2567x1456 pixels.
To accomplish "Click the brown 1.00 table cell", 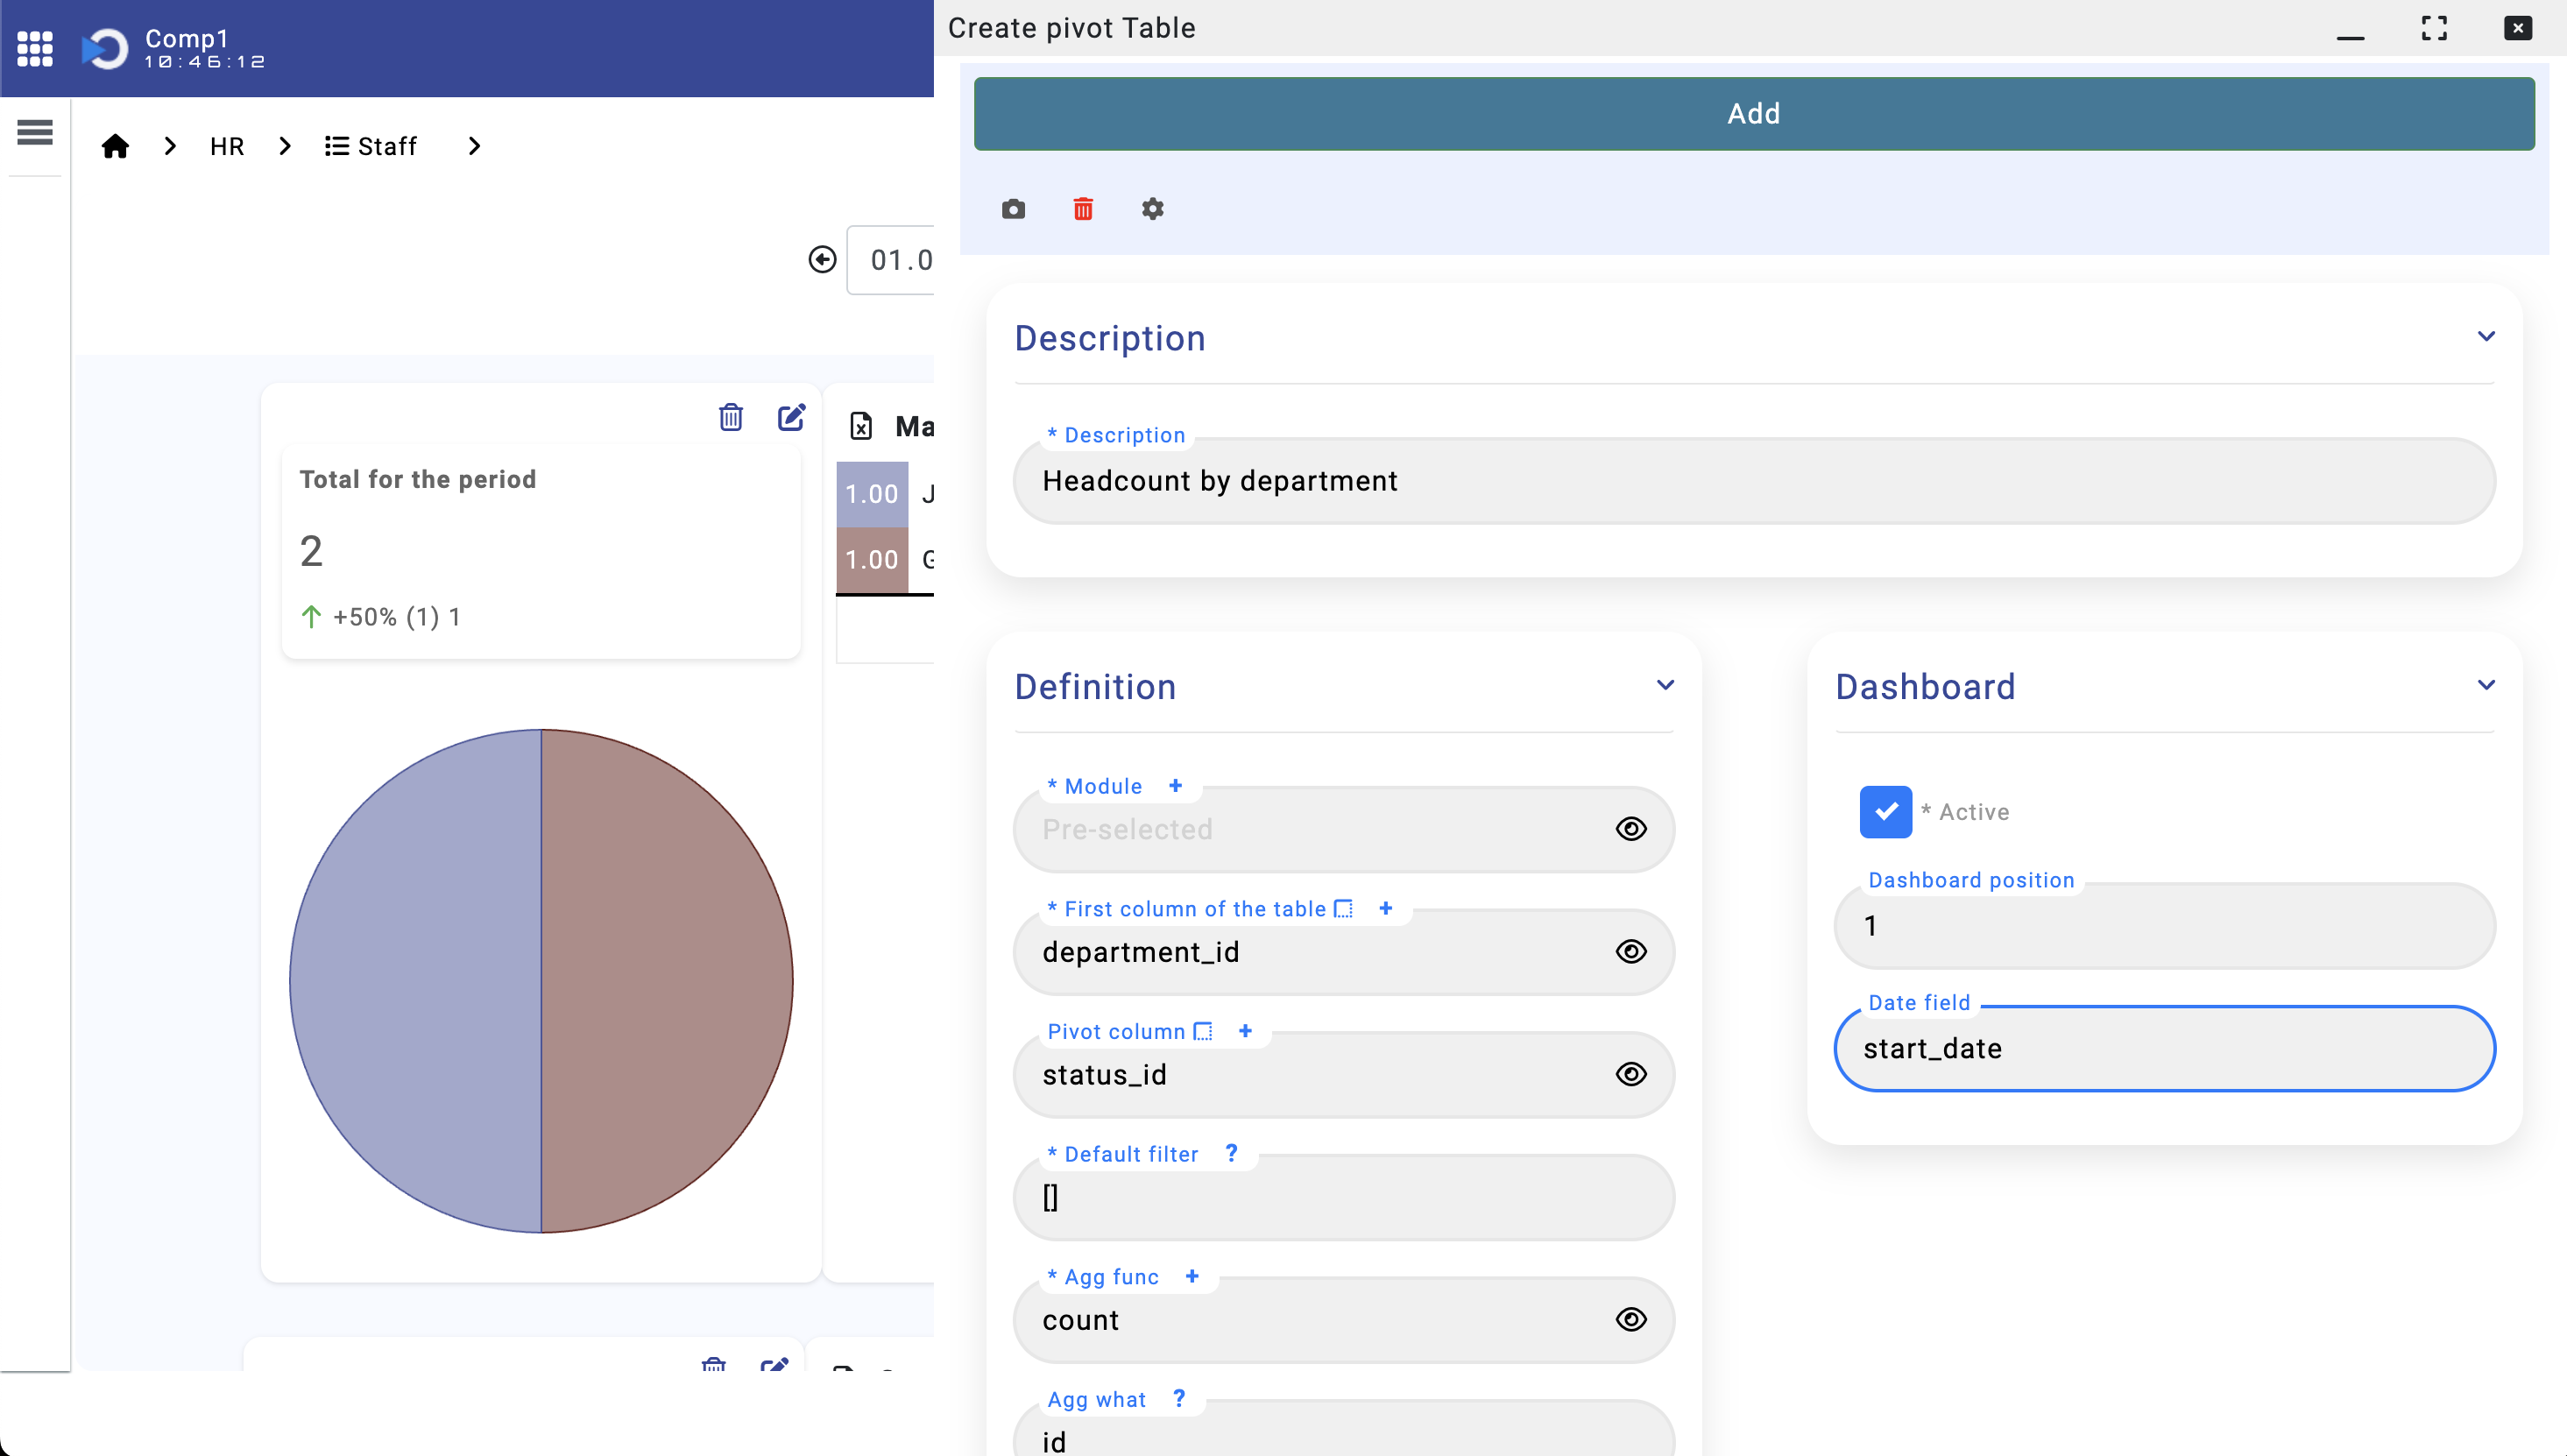I will click(872, 560).
